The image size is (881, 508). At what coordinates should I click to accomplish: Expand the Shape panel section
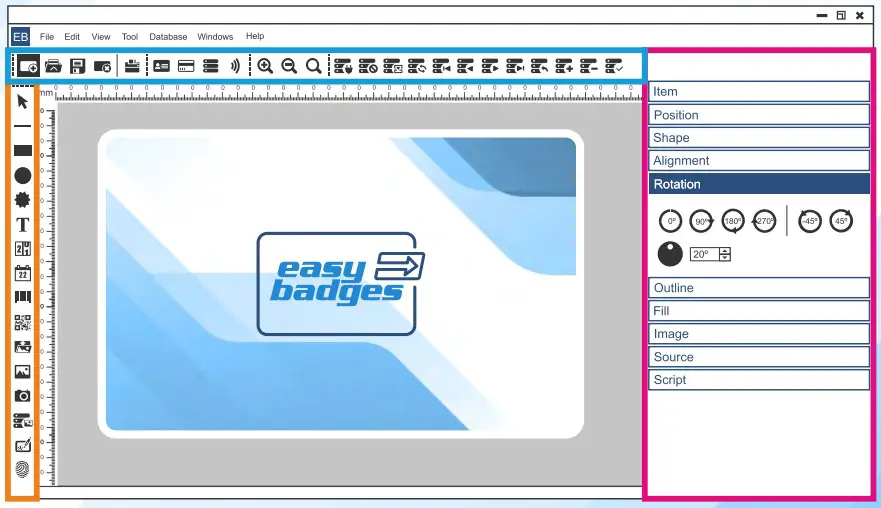[x=759, y=138]
